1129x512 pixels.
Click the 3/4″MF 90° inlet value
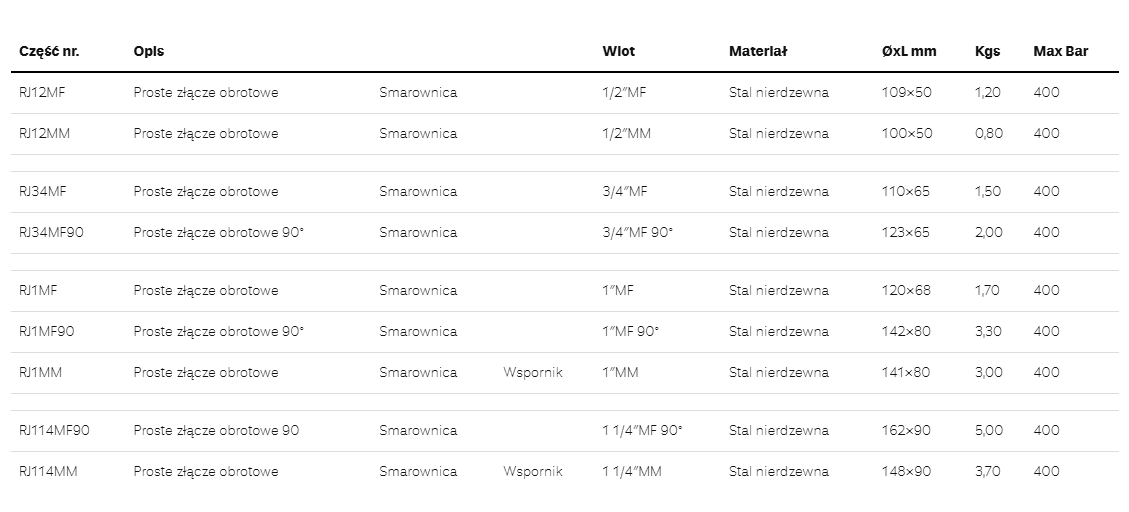click(x=638, y=232)
